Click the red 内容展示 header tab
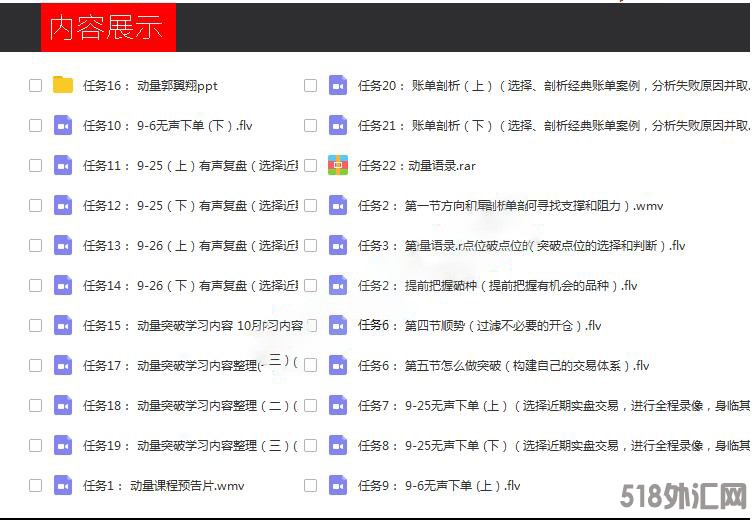Screen dimensions: 754x520 point(108,27)
